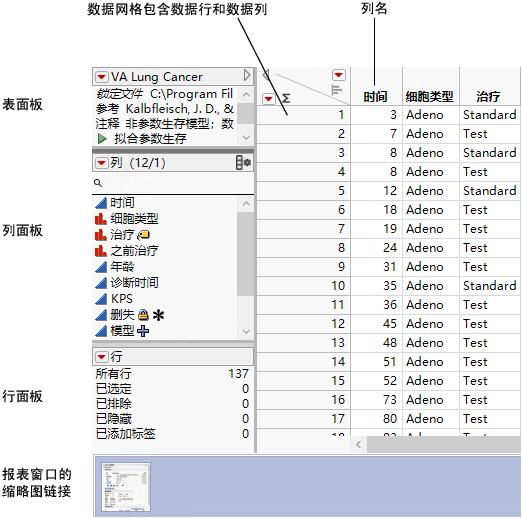Click the 注释 table property line
This screenshot has height=519, width=523.
pyautogui.click(x=164, y=124)
